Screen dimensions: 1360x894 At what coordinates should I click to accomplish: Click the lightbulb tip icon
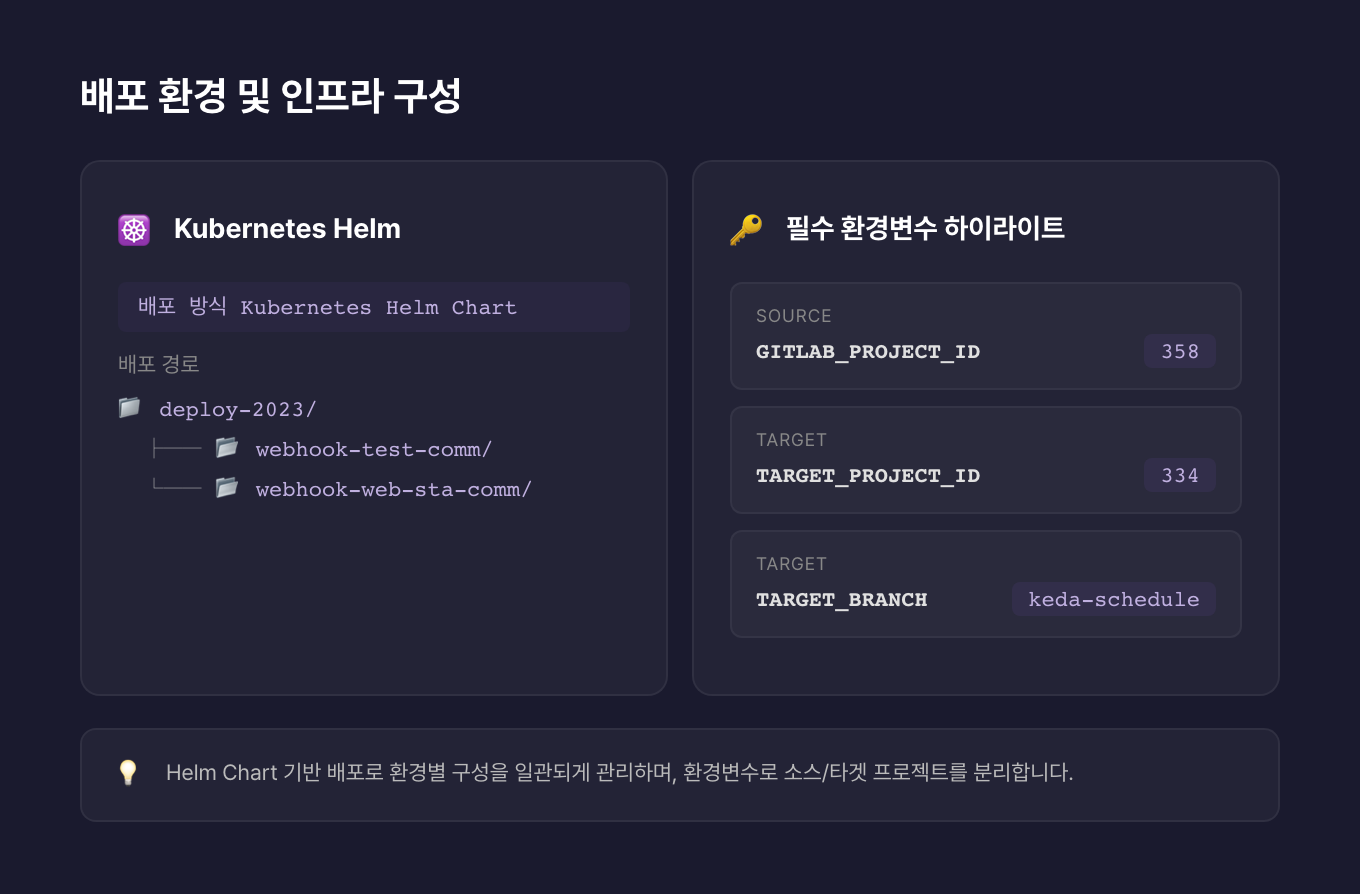click(x=128, y=772)
